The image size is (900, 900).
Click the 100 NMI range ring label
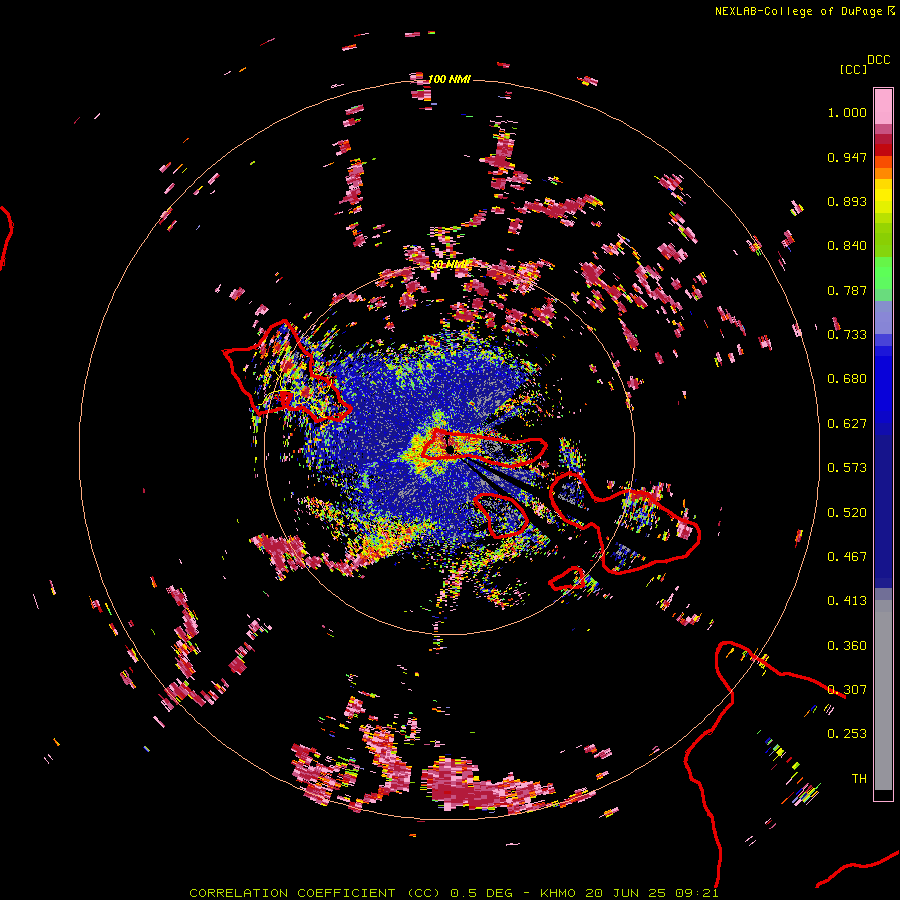pos(449,79)
